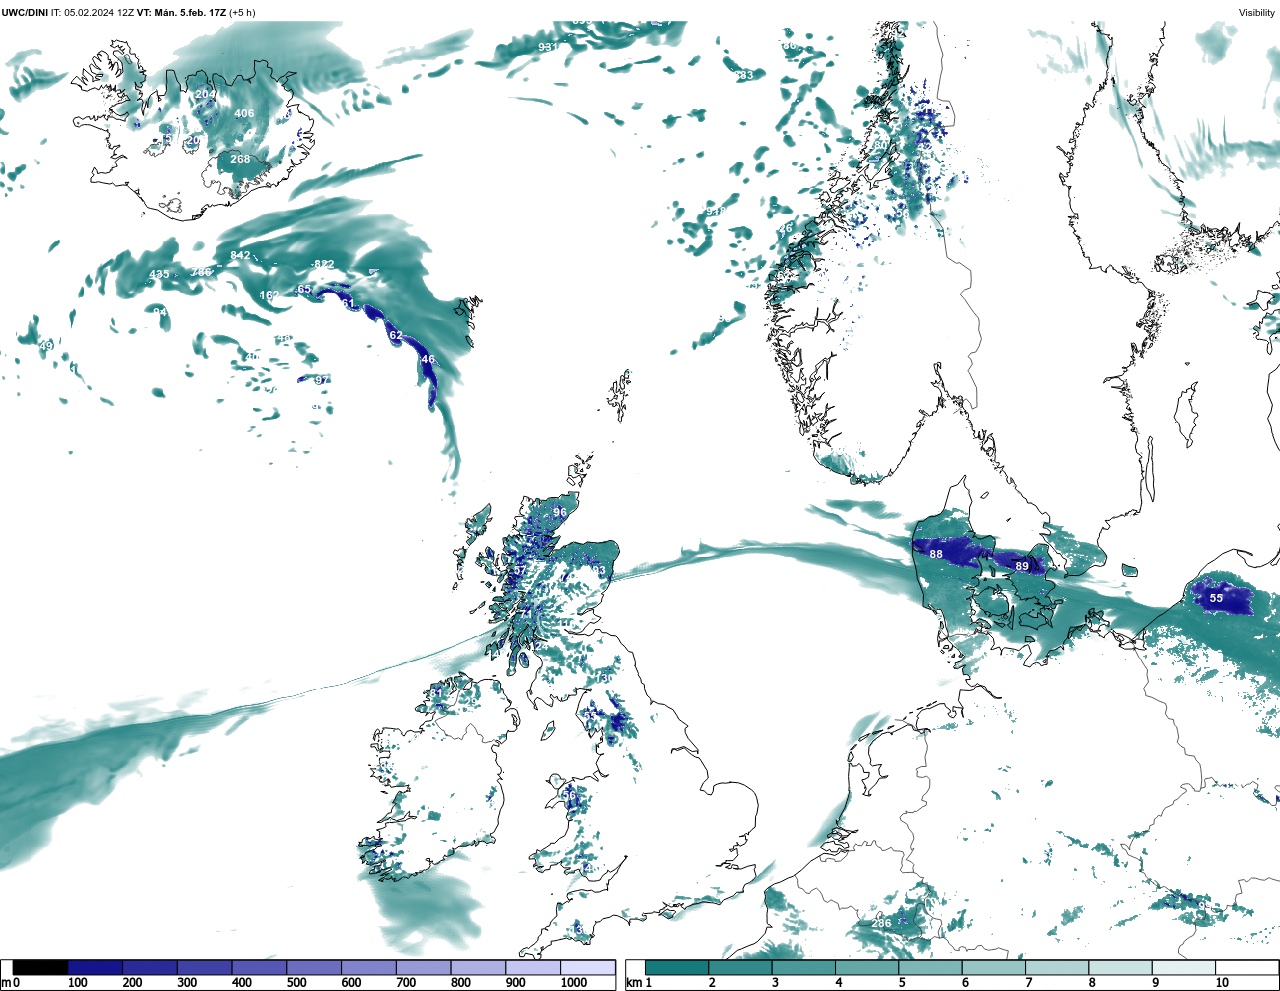Image resolution: width=1280 pixels, height=991 pixels.
Task: Click the '(+5 h)' forecast offset text
Action: click(x=242, y=12)
